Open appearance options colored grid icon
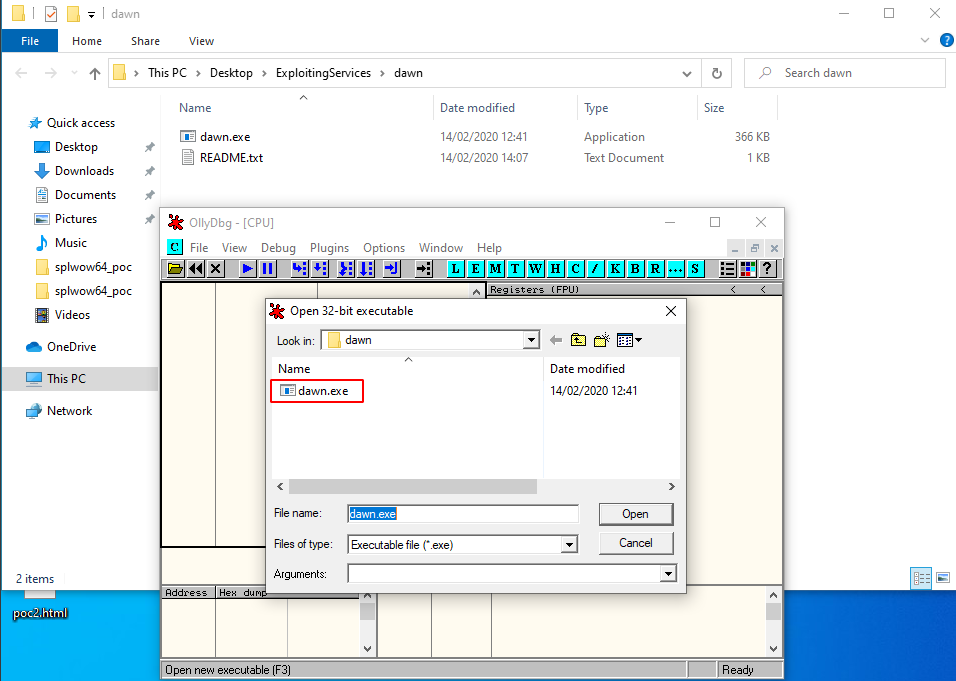The image size is (956, 681). (747, 268)
